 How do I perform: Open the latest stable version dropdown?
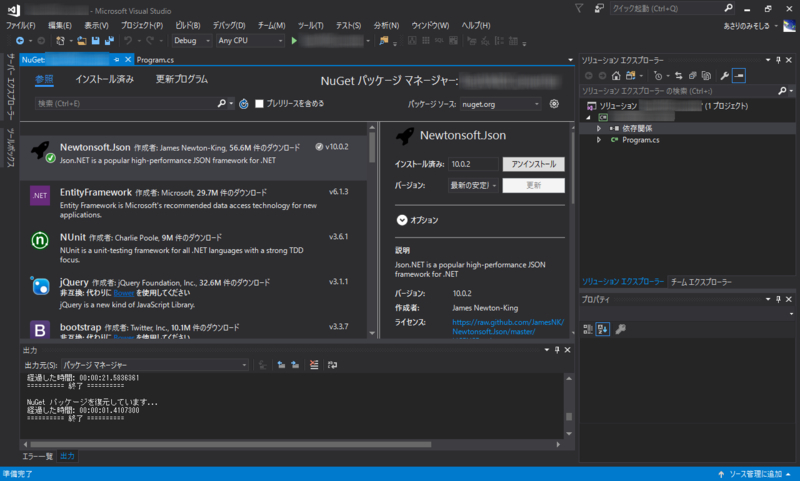coord(473,185)
